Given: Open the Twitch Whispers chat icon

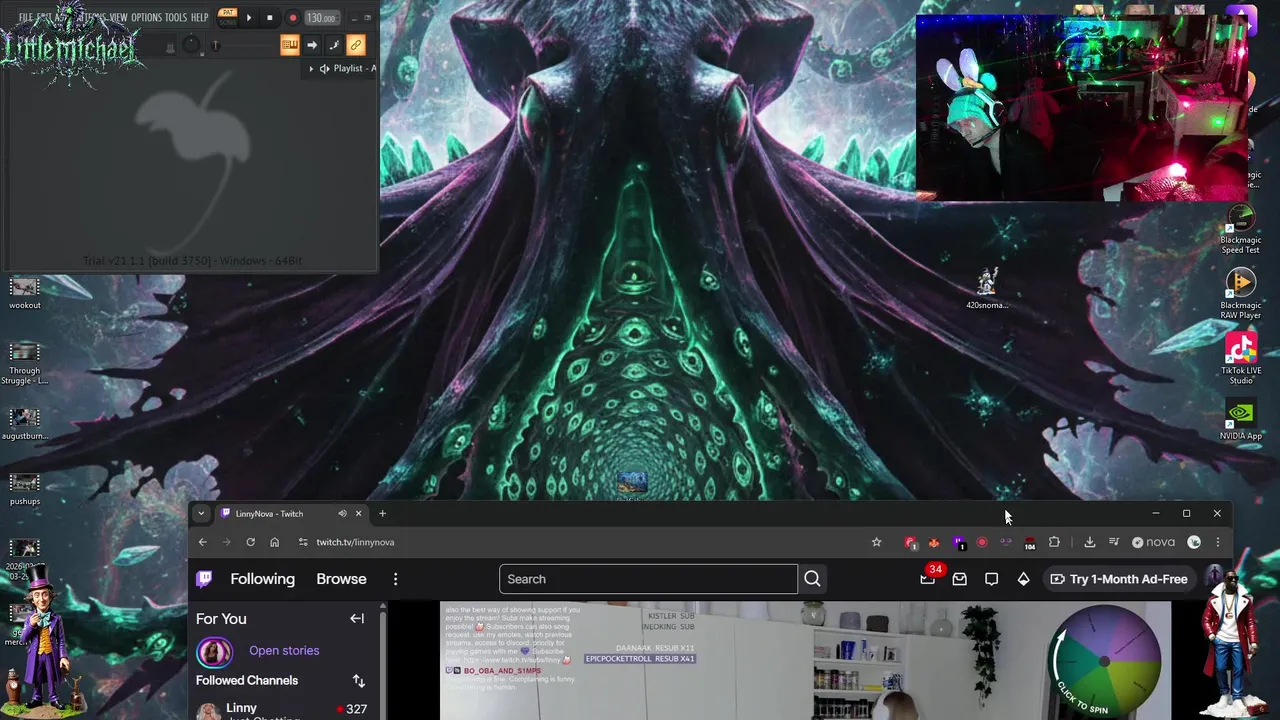Looking at the screenshot, I should pos(991,579).
